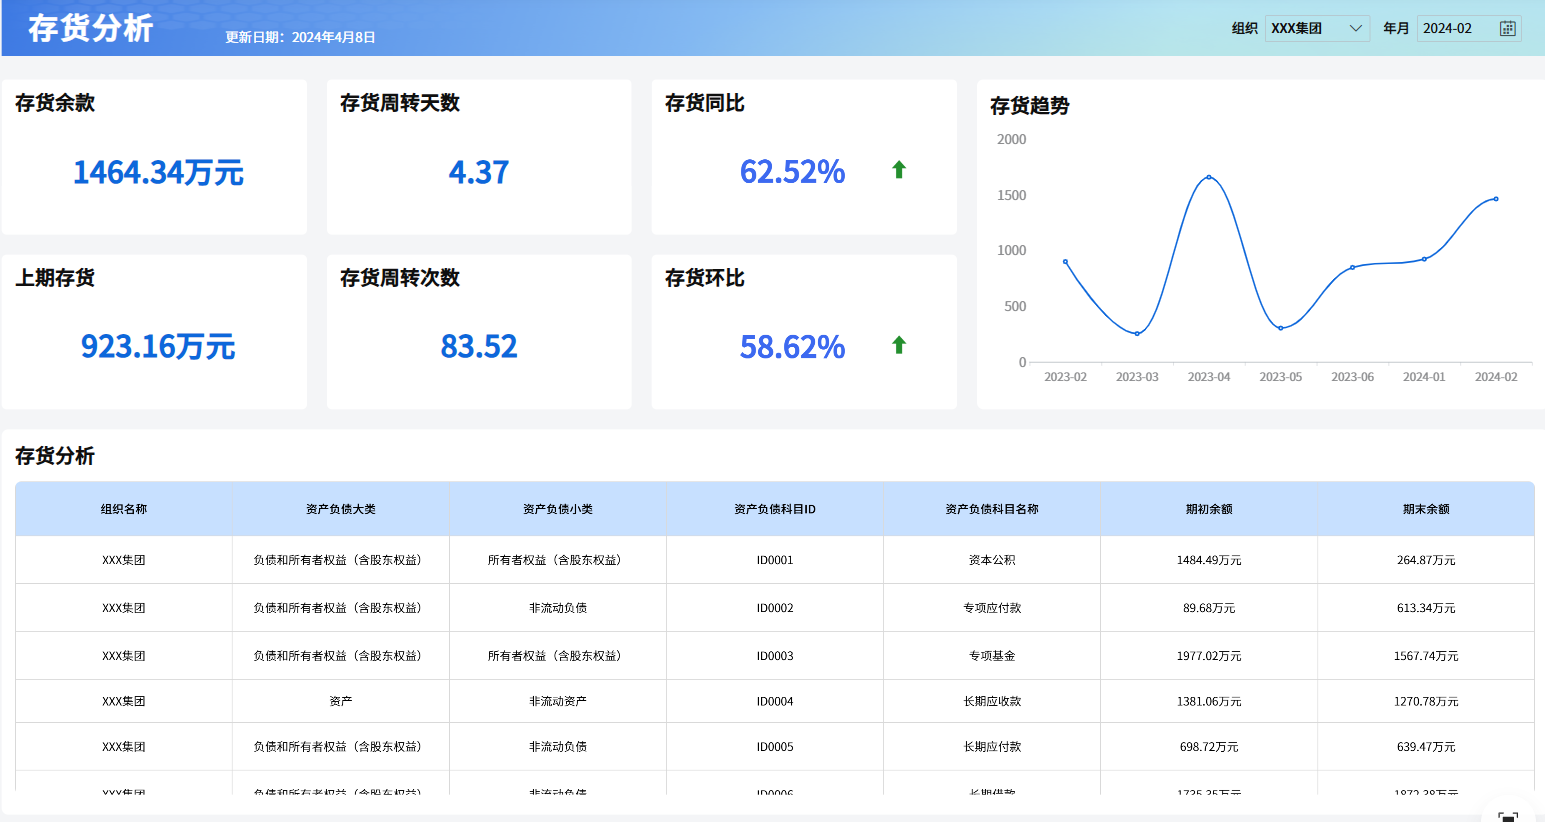This screenshot has height=822, width=1545.
Task: Click the 2023-05 data point on trend chart
Action: [x=1281, y=328]
